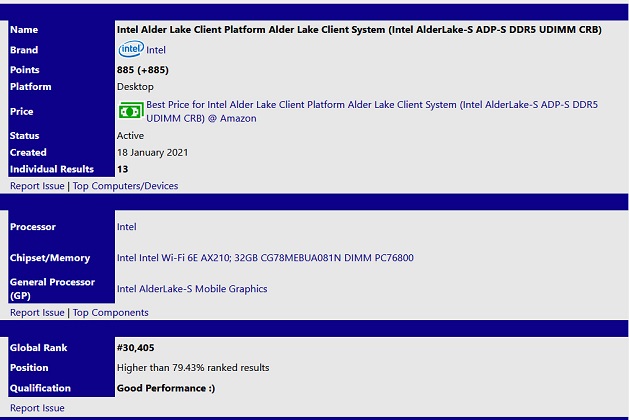Click the Good Performance :) qualification text
Viewport: 629px width, 420px height.
pos(166,388)
